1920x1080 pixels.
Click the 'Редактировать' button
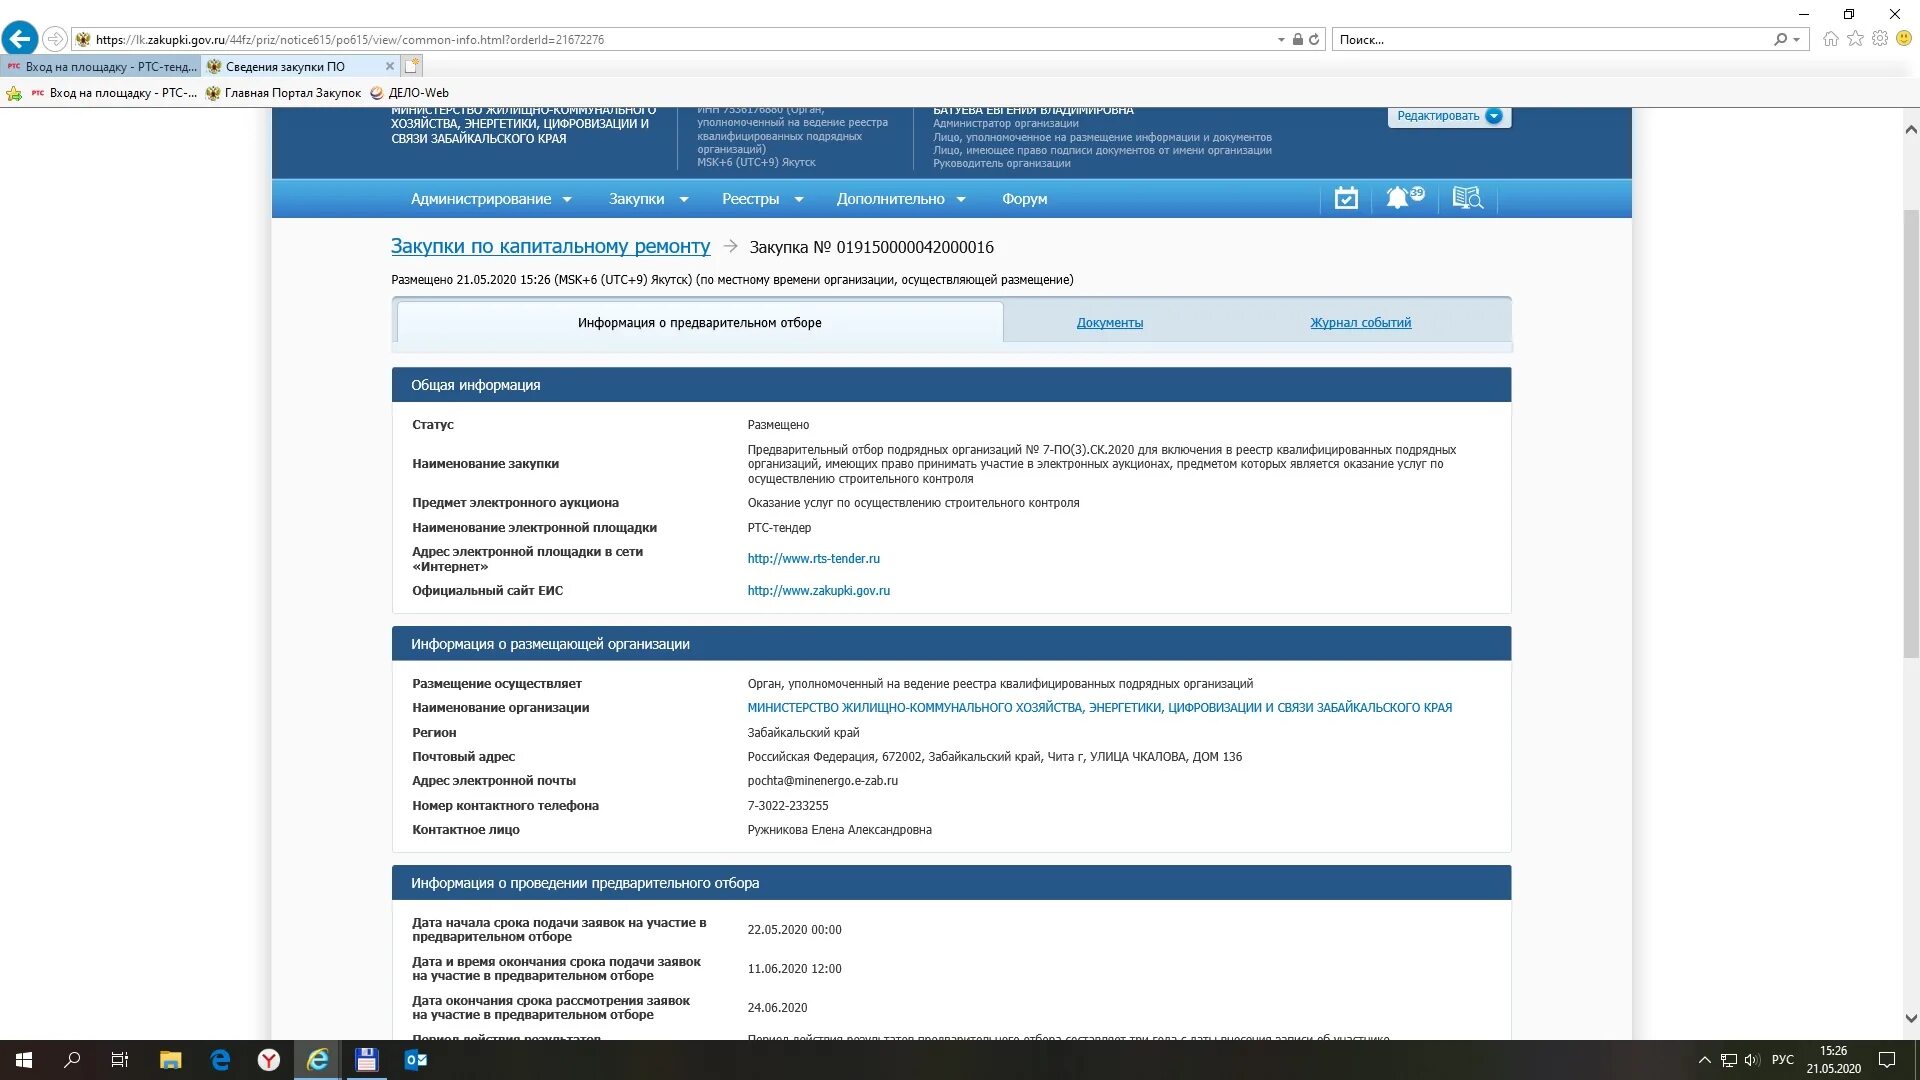[x=1449, y=116]
